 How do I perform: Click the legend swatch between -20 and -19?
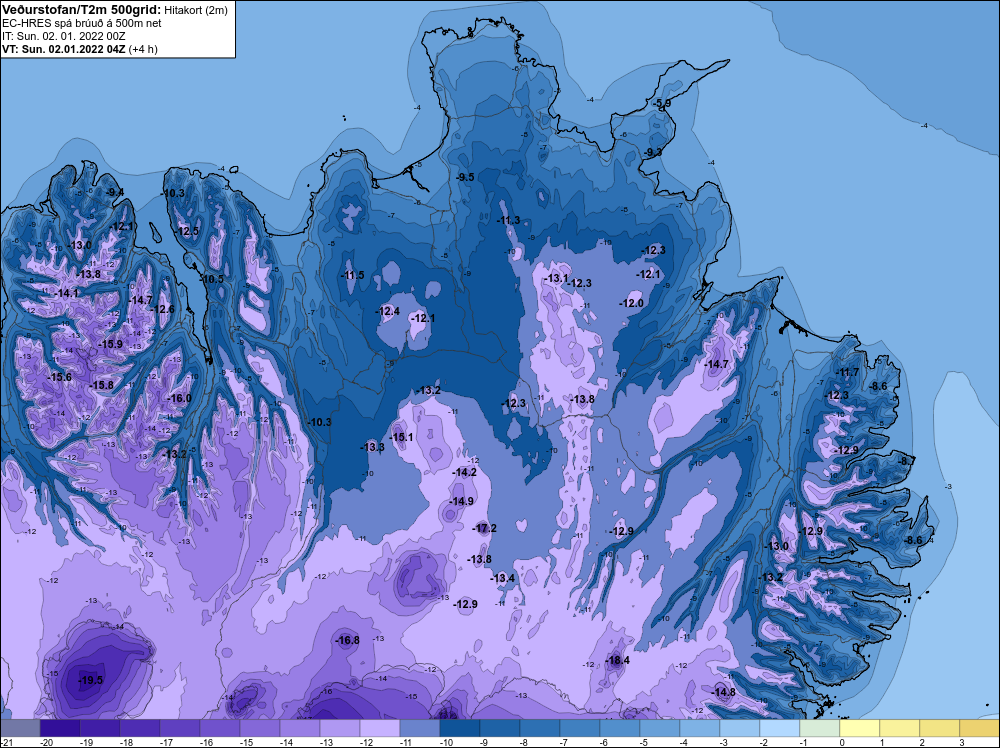[x=60, y=728]
